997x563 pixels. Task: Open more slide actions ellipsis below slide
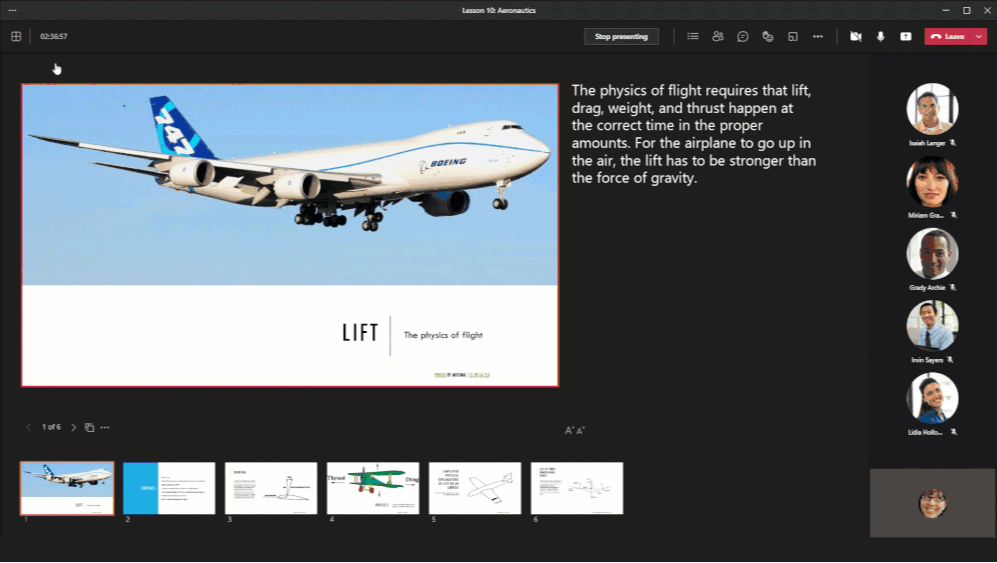click(105, 427)
